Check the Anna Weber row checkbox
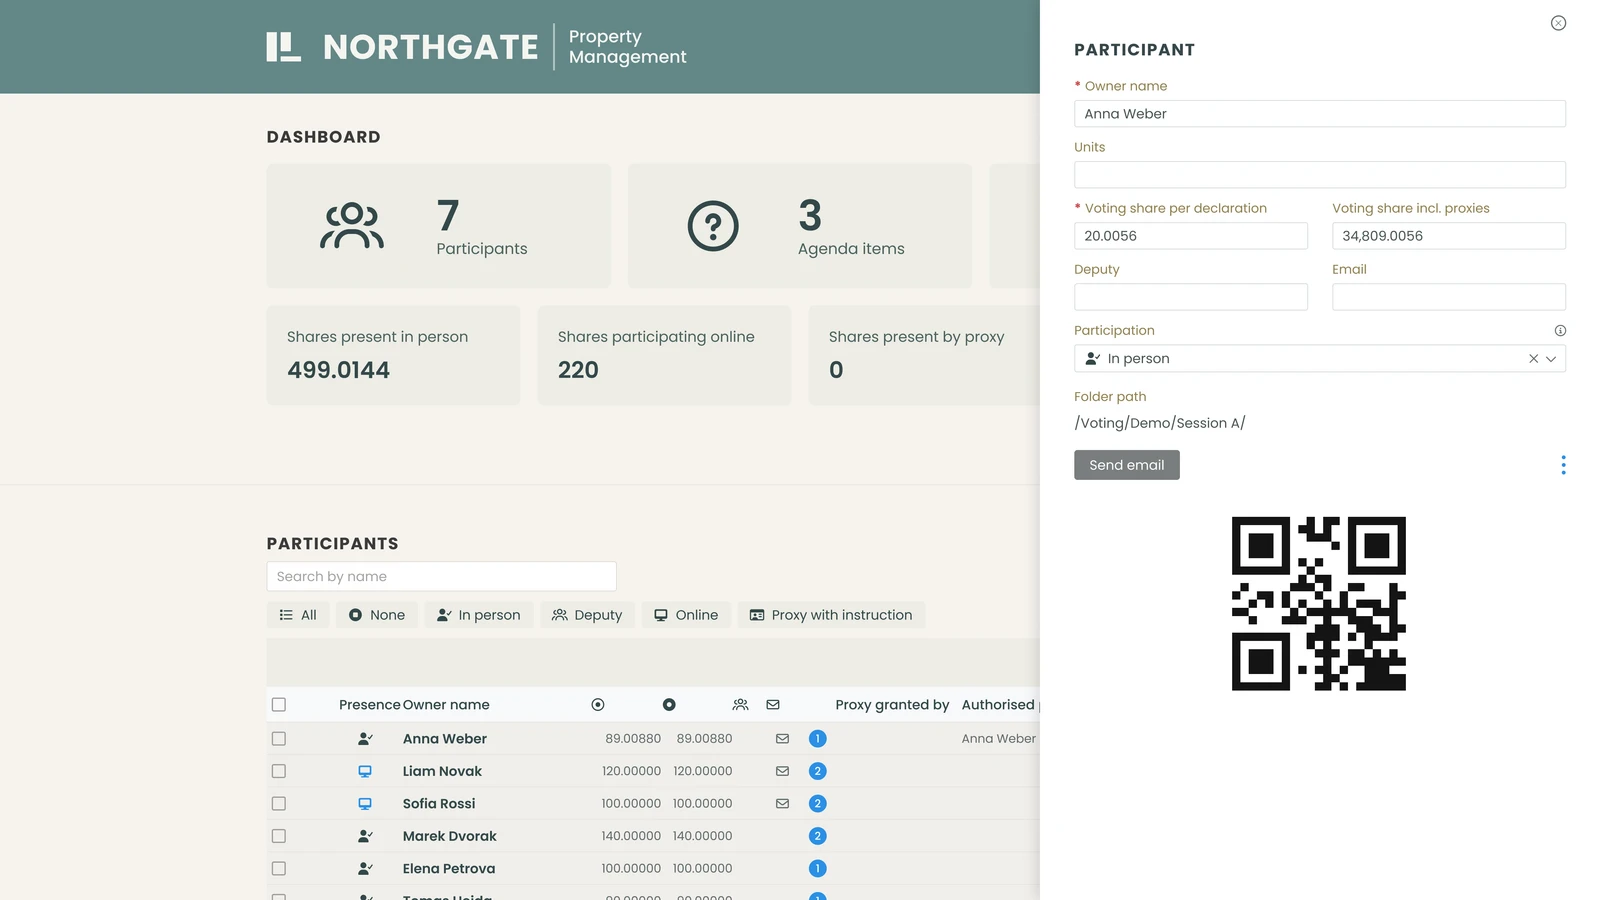The height and width of the screenshot is (900, 1600). (x=279, y=739)
